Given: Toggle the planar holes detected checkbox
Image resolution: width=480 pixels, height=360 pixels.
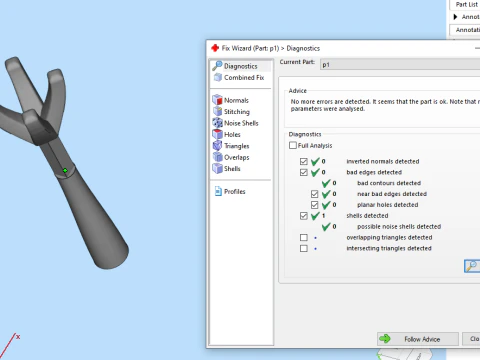Looking at the screenshot, I should pos(314,205).
